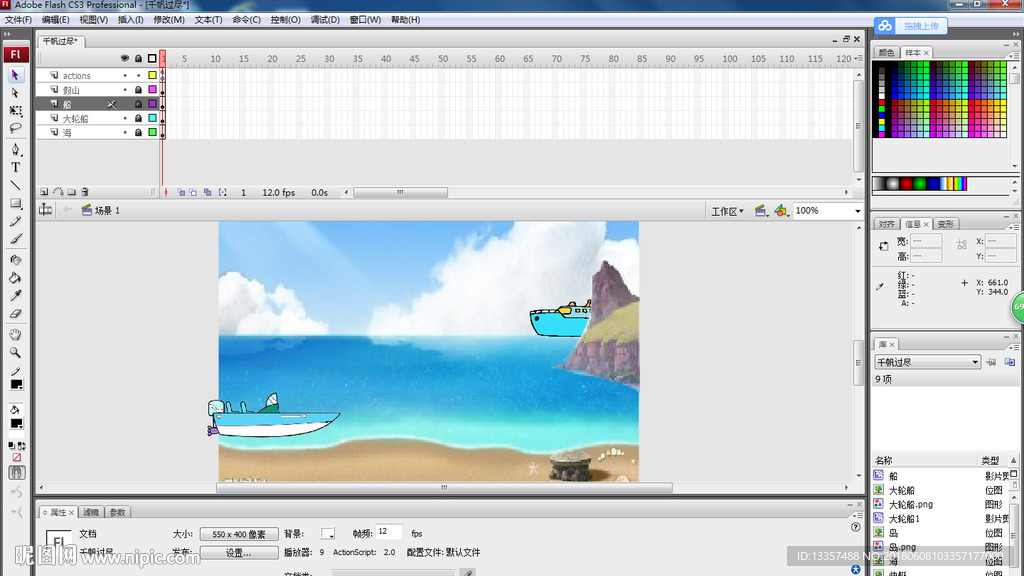
Task: Click the 550 x 400 像素 size button
Action: [x=239, y=534]
